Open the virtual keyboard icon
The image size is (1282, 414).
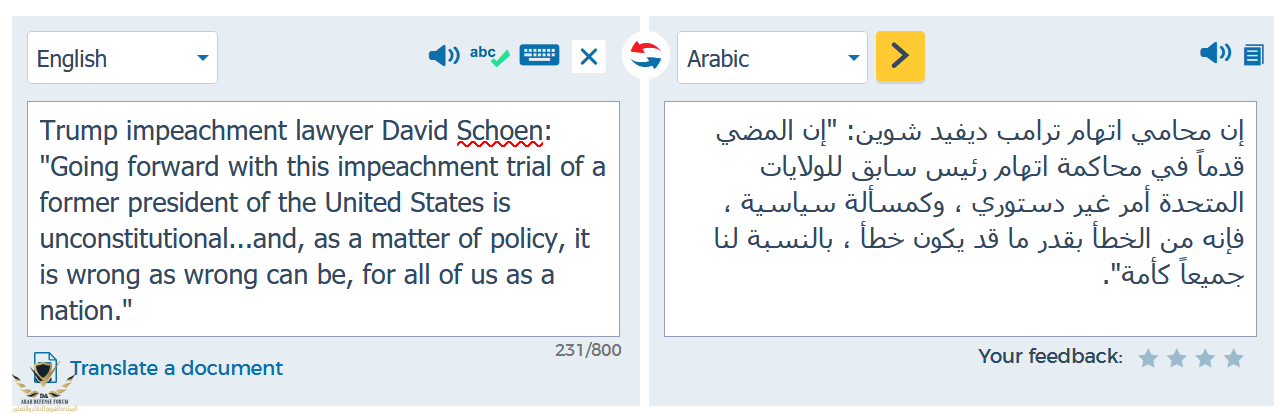pyautogui.click(x=540, y=55)
